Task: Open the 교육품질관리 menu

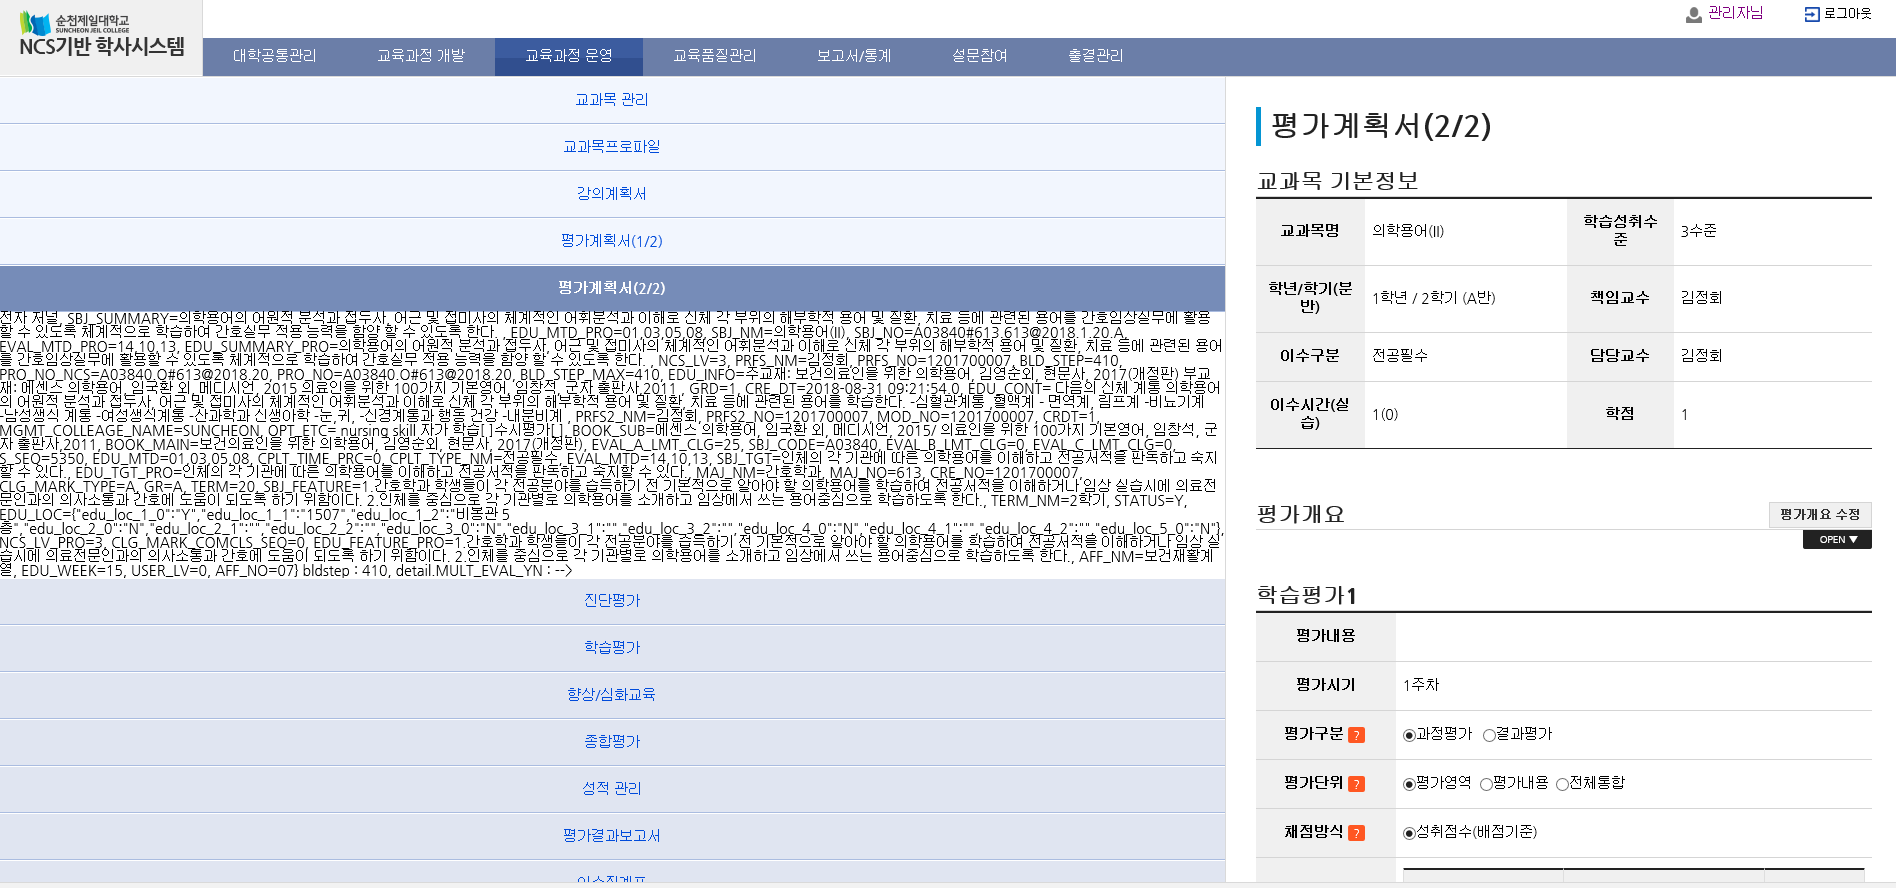Action: click(x=714, y=56)
